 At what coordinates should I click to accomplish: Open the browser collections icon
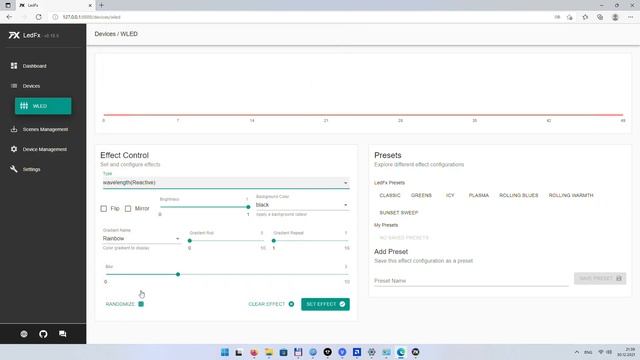[600, 17]
